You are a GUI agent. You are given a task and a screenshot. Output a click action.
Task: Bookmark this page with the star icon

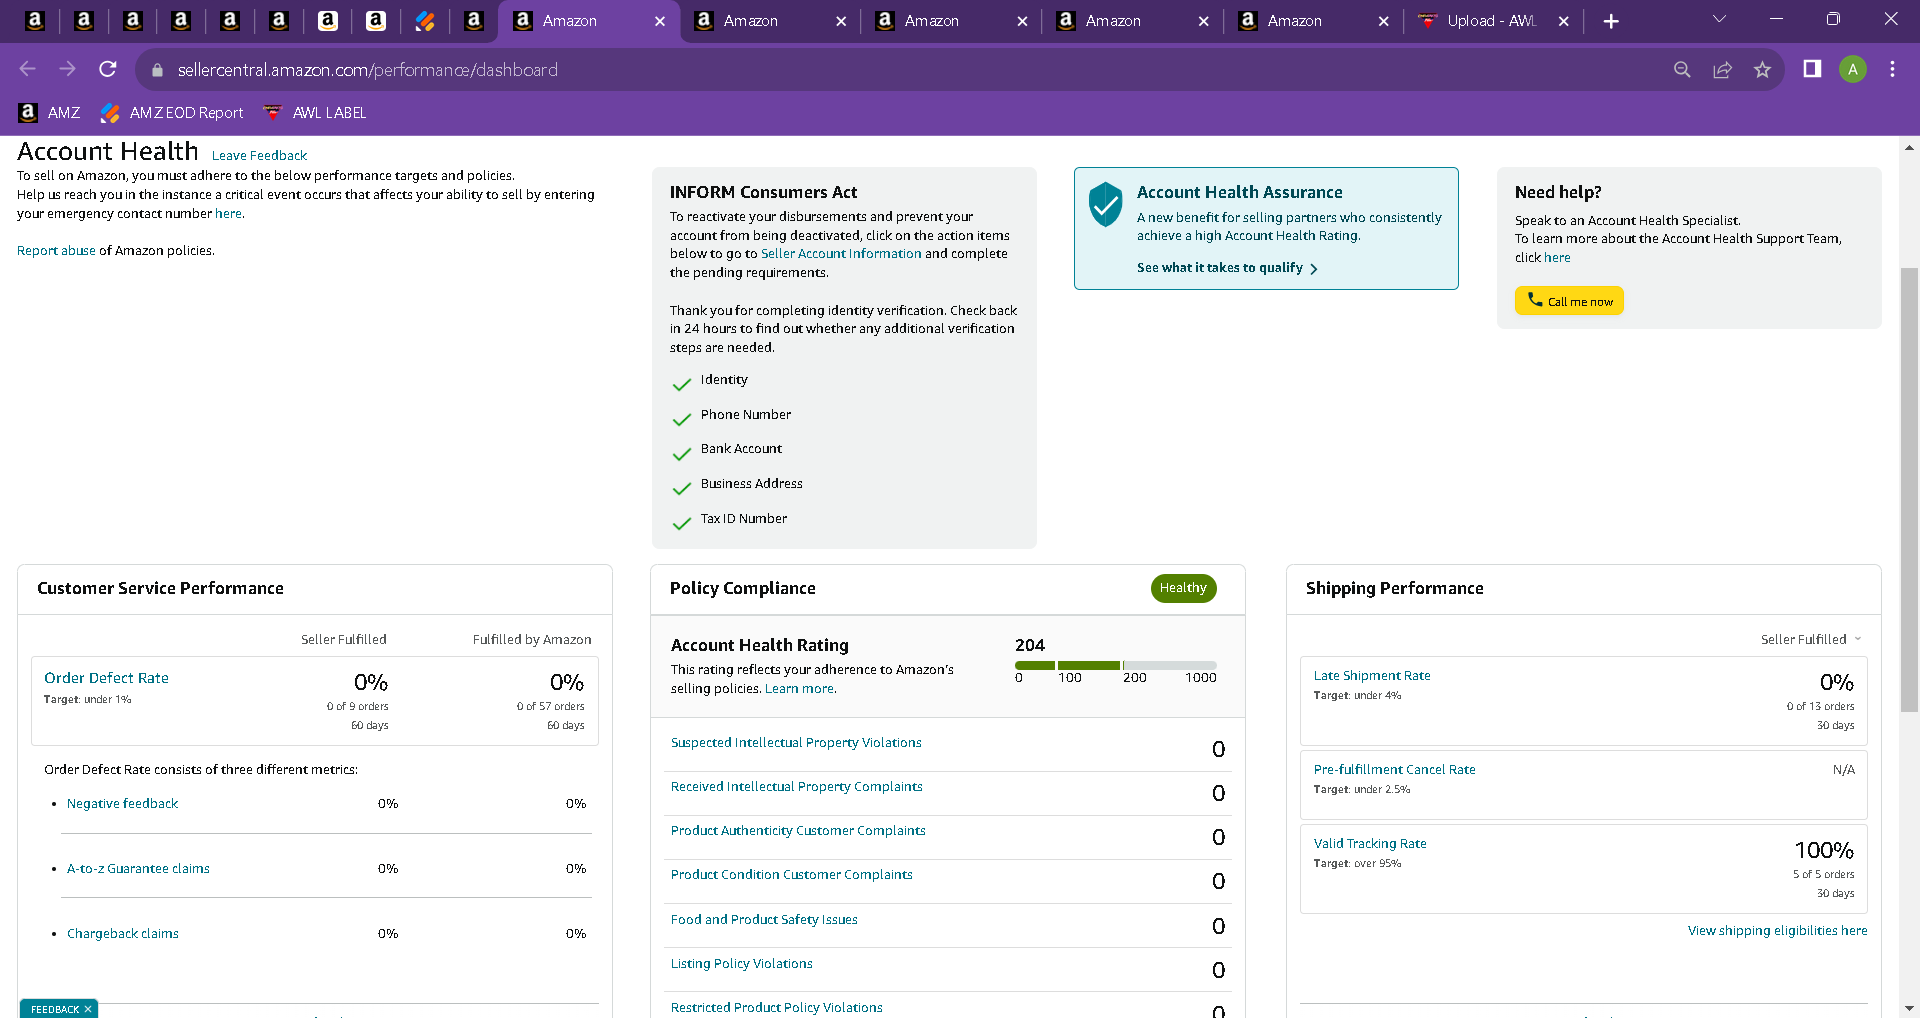(x=1762, y=69)
